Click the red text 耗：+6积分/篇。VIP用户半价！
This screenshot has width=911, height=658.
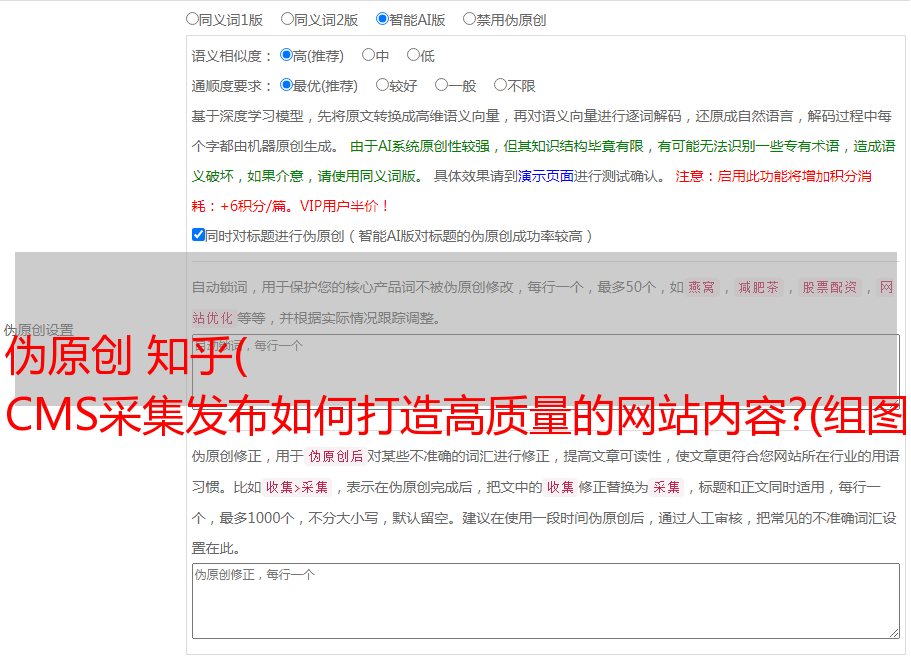point(290,206)
